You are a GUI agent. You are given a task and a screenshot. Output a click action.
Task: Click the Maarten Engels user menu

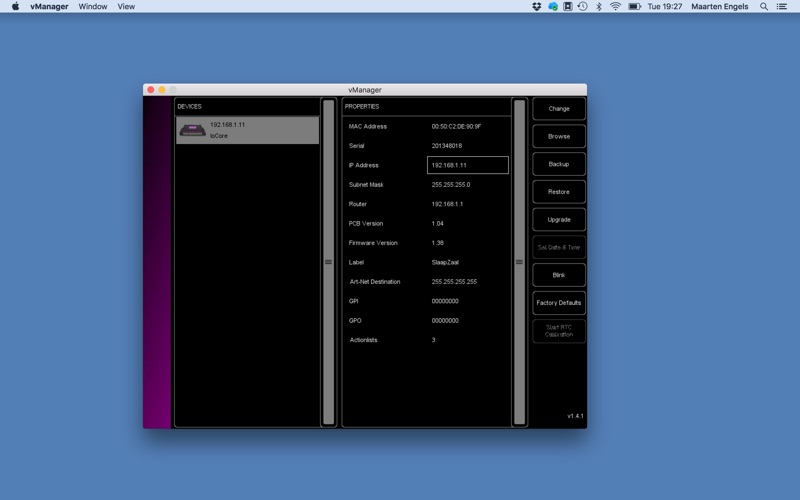[x=719, y=7]
